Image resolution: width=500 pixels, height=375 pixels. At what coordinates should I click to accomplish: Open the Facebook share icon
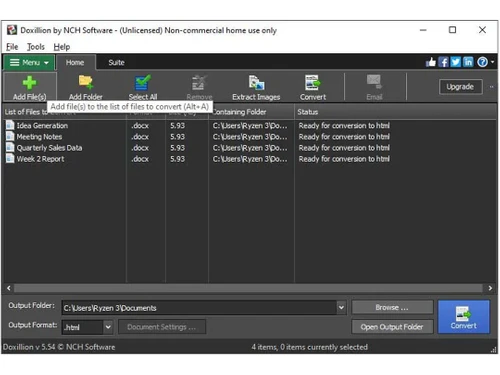(443, 62)
